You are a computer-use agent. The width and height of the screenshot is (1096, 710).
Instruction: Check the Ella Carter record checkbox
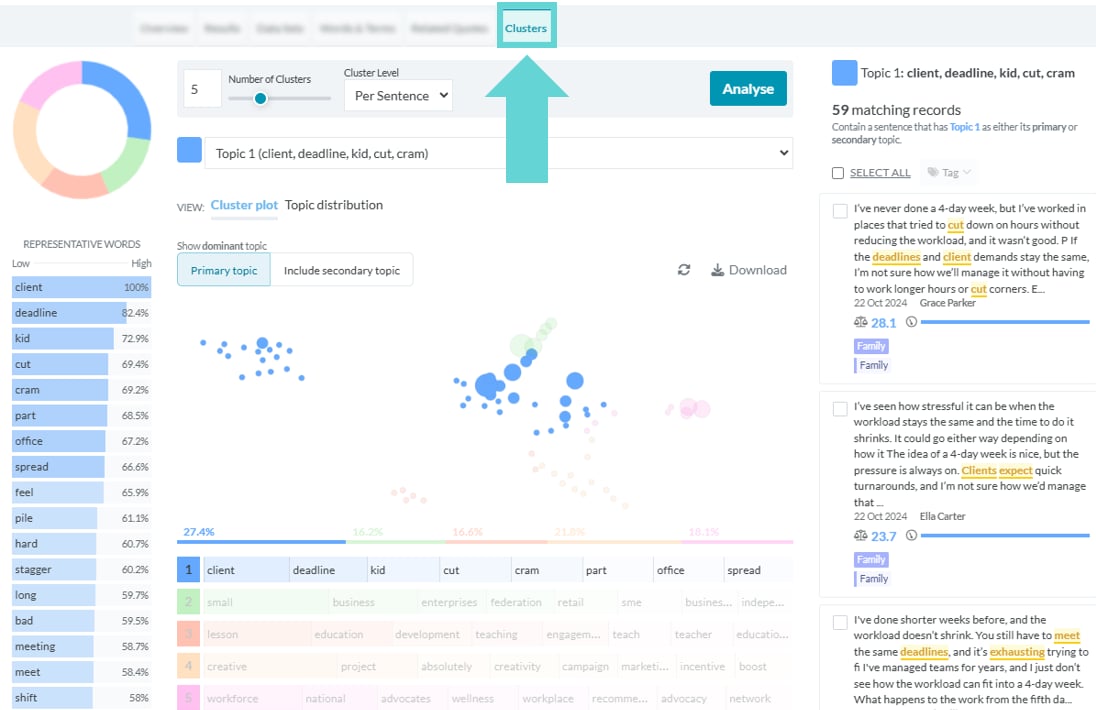[x=840, y=409]
